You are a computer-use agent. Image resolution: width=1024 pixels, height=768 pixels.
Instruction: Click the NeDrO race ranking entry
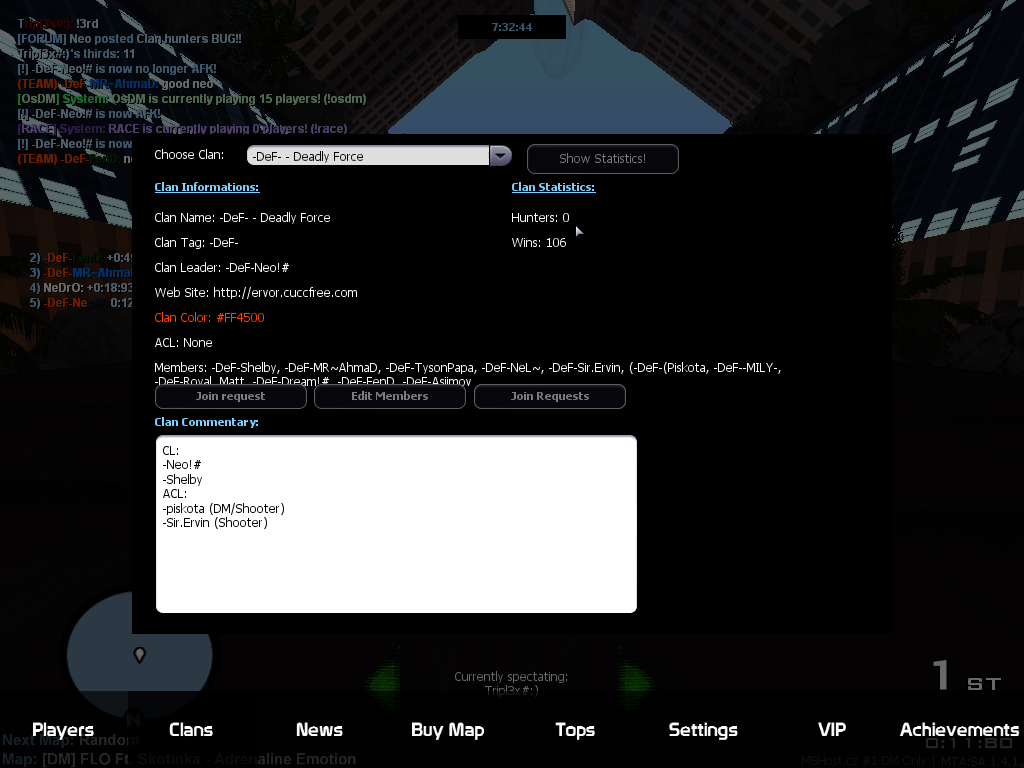pyautogui.click(x=80, y=288)
